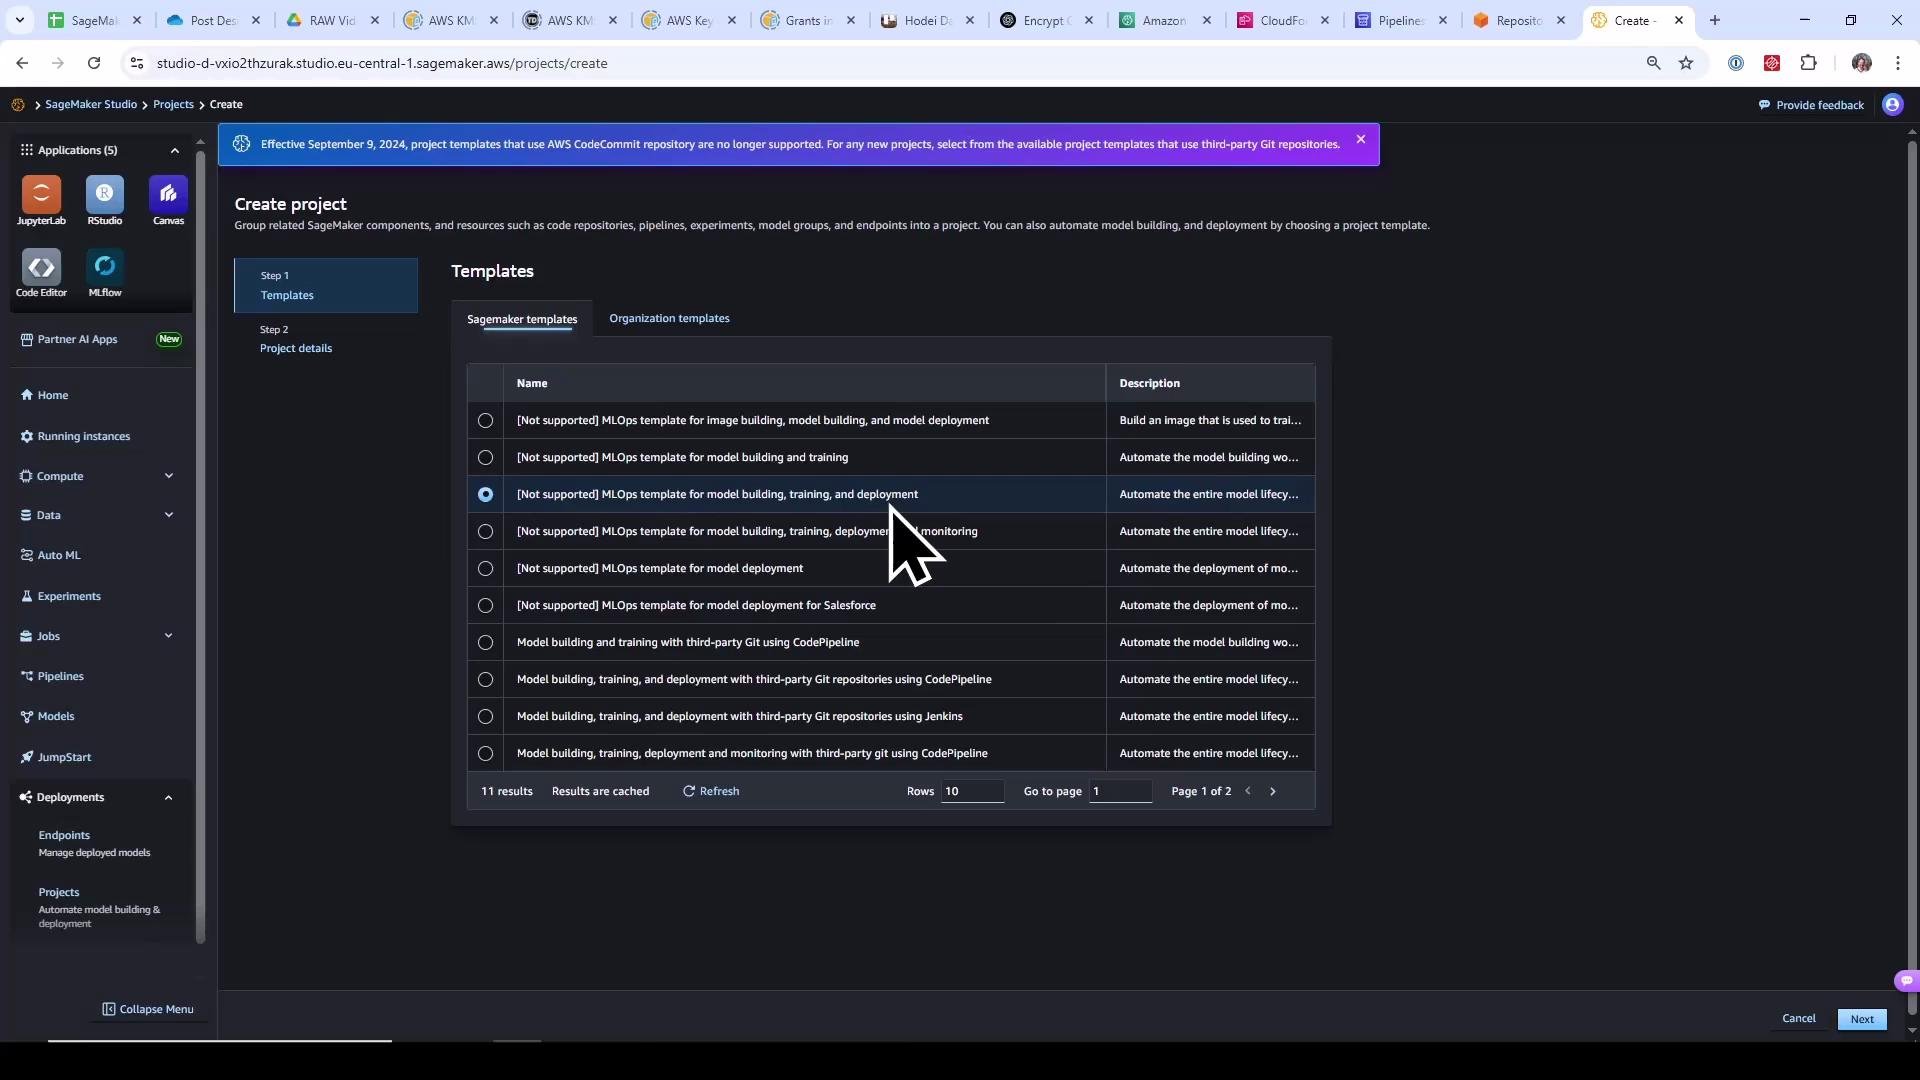The width and height of the screenshot is (1920, 1080).
Task: Click the left sidebar scrollbar
Action: (x=200, y=545)
